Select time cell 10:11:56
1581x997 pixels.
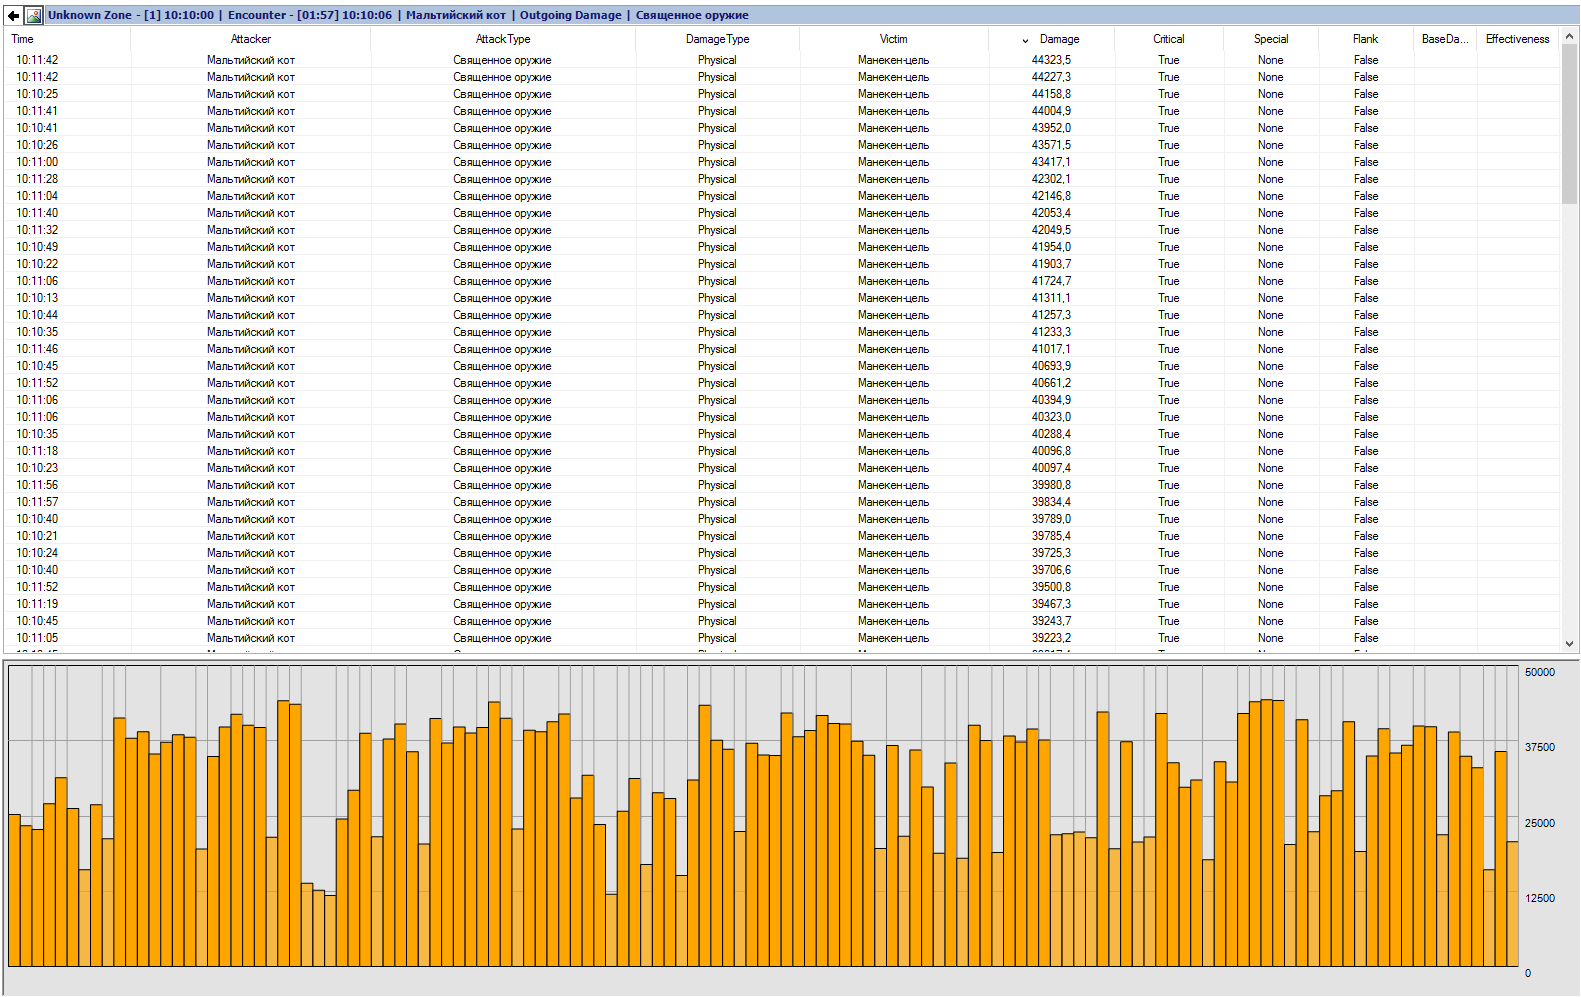pos(37,485)
